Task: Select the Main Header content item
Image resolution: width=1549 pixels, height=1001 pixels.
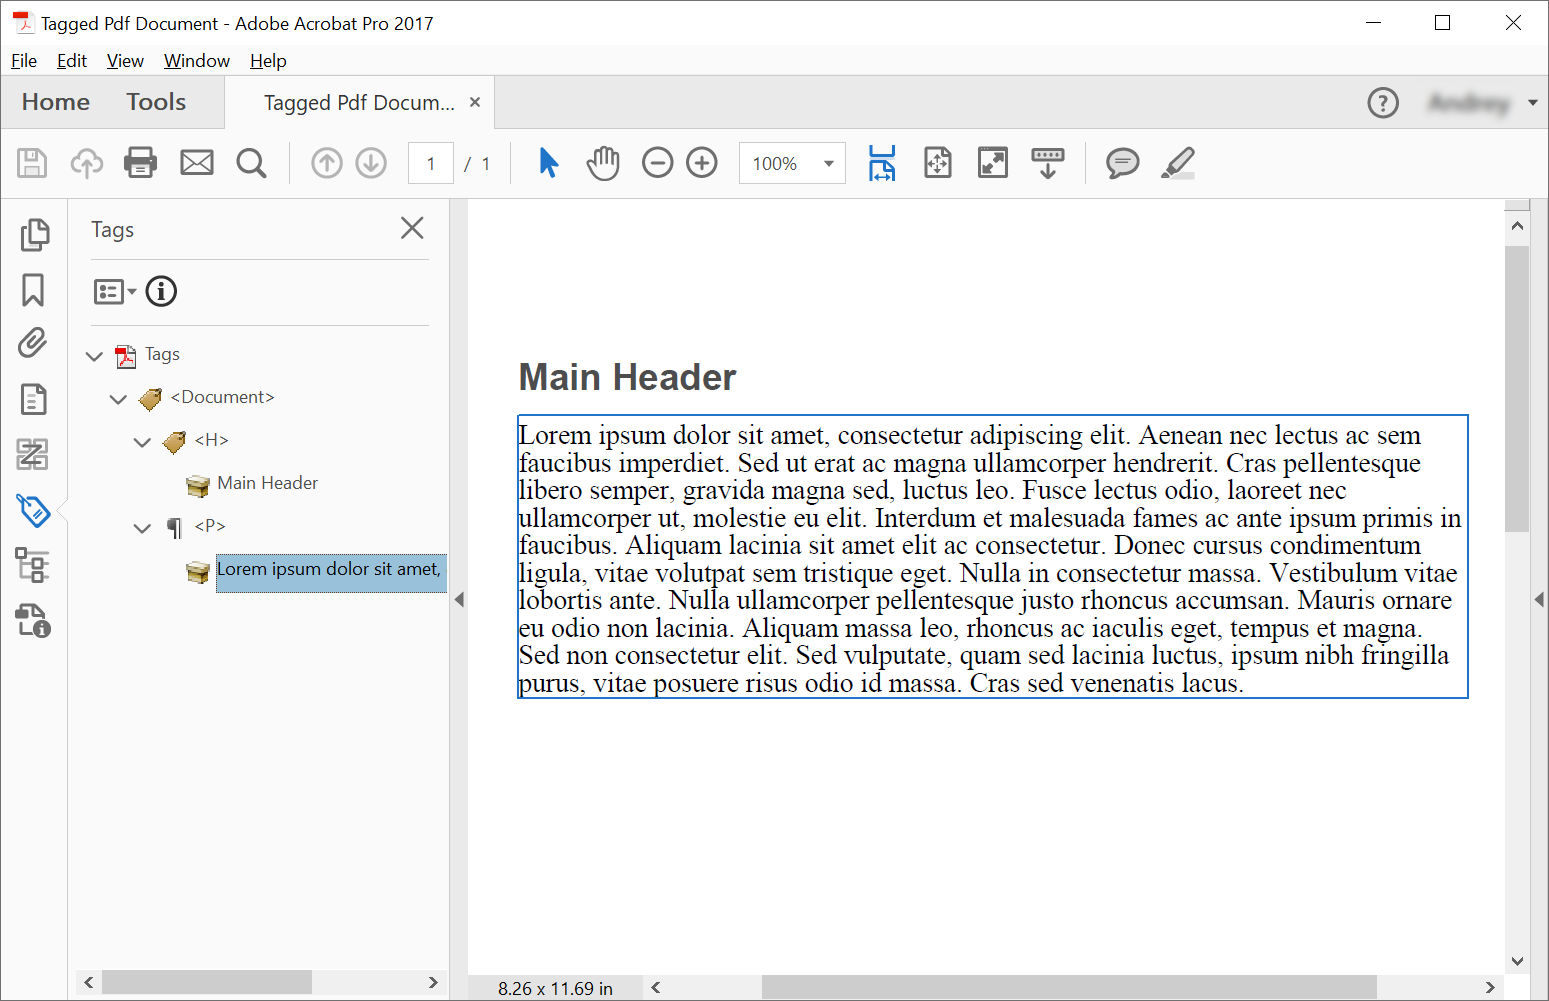Action: click(268, 483)
